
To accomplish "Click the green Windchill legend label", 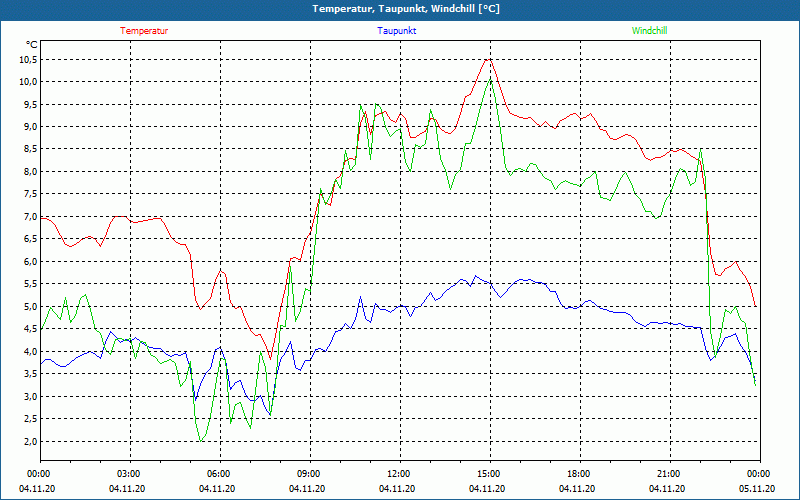I will tap(649, 31).
